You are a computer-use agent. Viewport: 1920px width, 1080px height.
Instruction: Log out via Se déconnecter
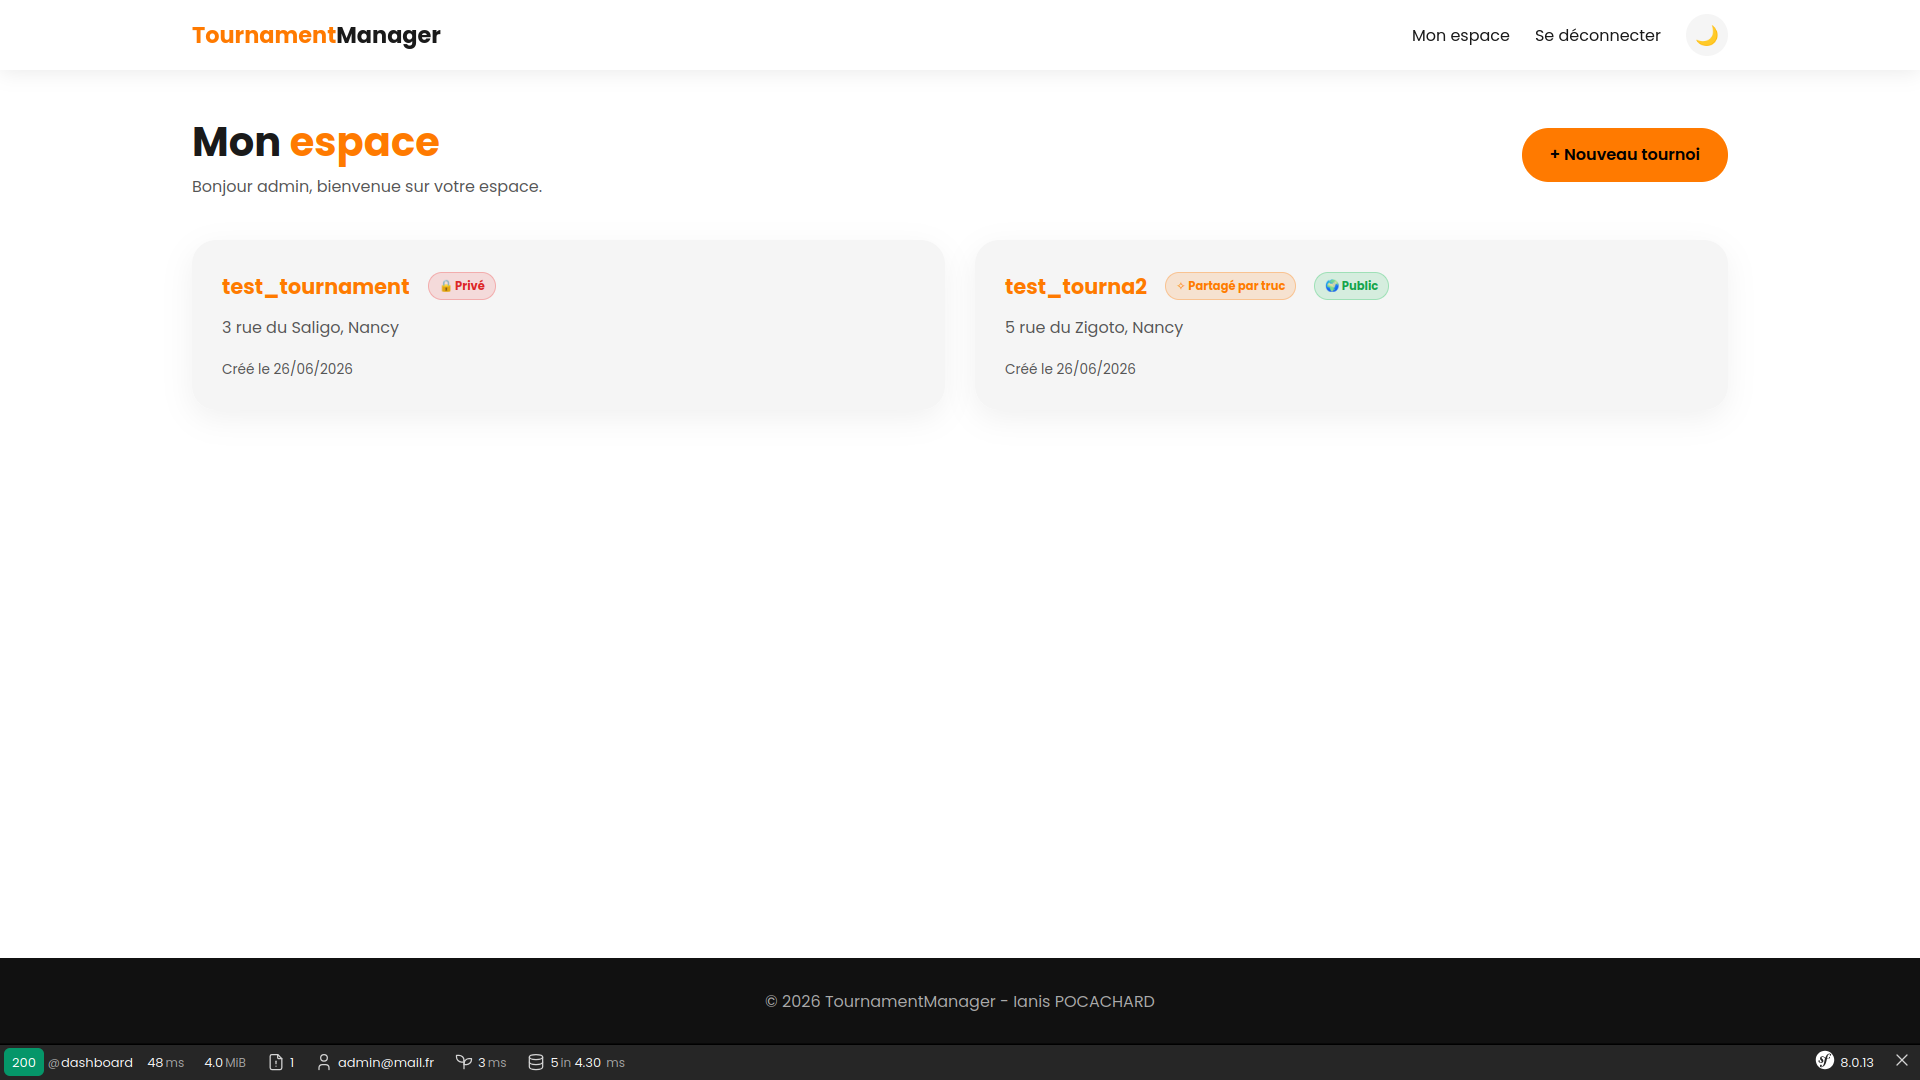click(1597, 35)
